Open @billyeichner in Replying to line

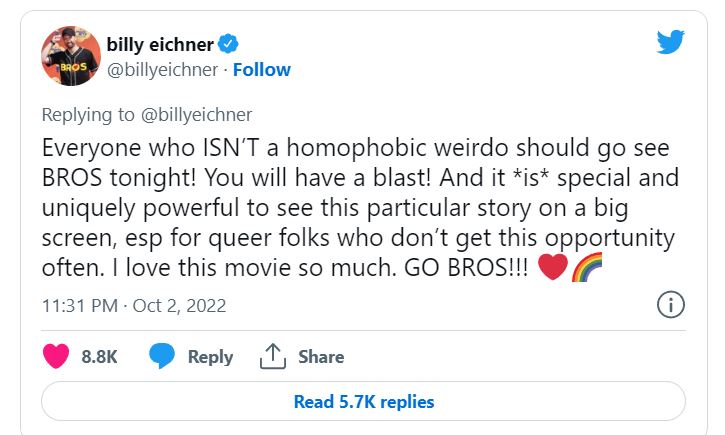pyautogui.click(x=198, y=115)
